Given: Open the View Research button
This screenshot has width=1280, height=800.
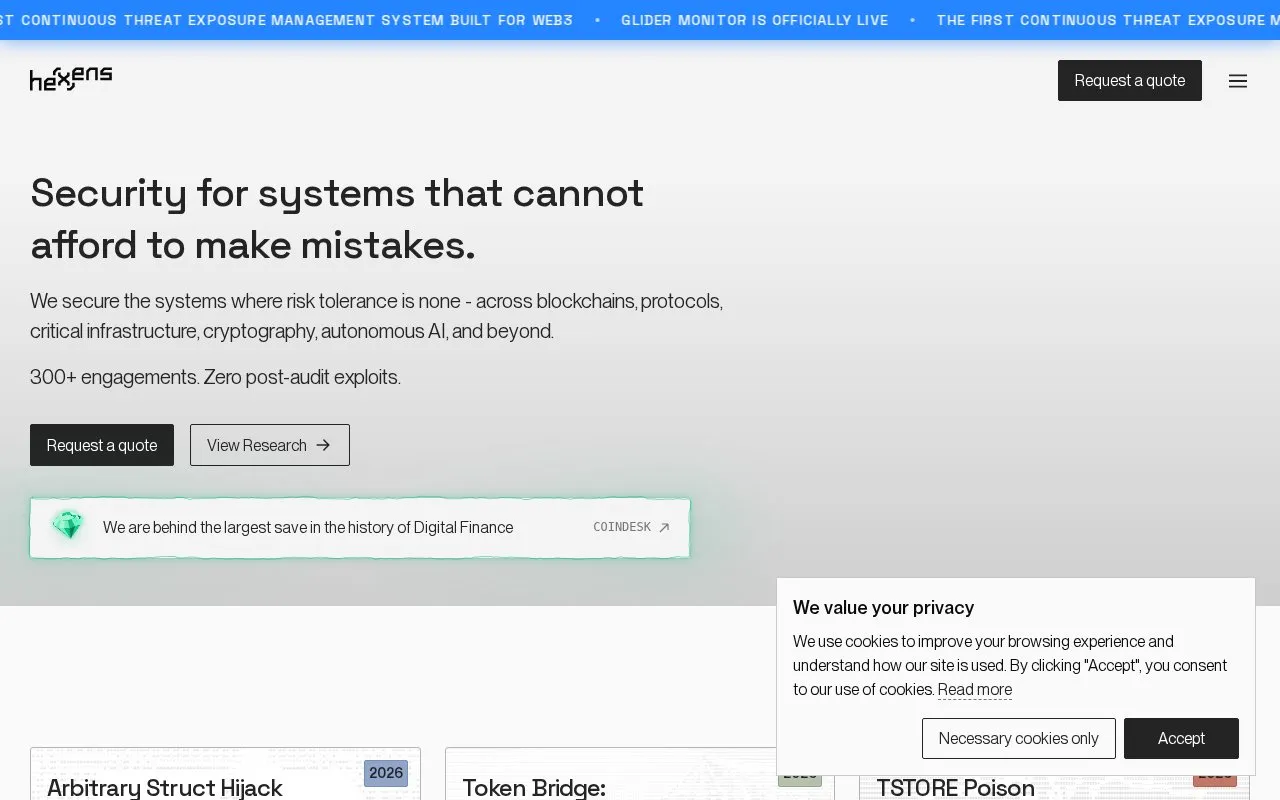Looking at the screenshot, I should [270, 445].
